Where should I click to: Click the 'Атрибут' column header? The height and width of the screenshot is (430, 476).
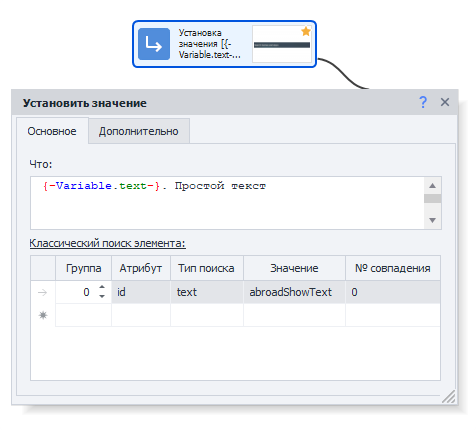(x=141, y=268)
